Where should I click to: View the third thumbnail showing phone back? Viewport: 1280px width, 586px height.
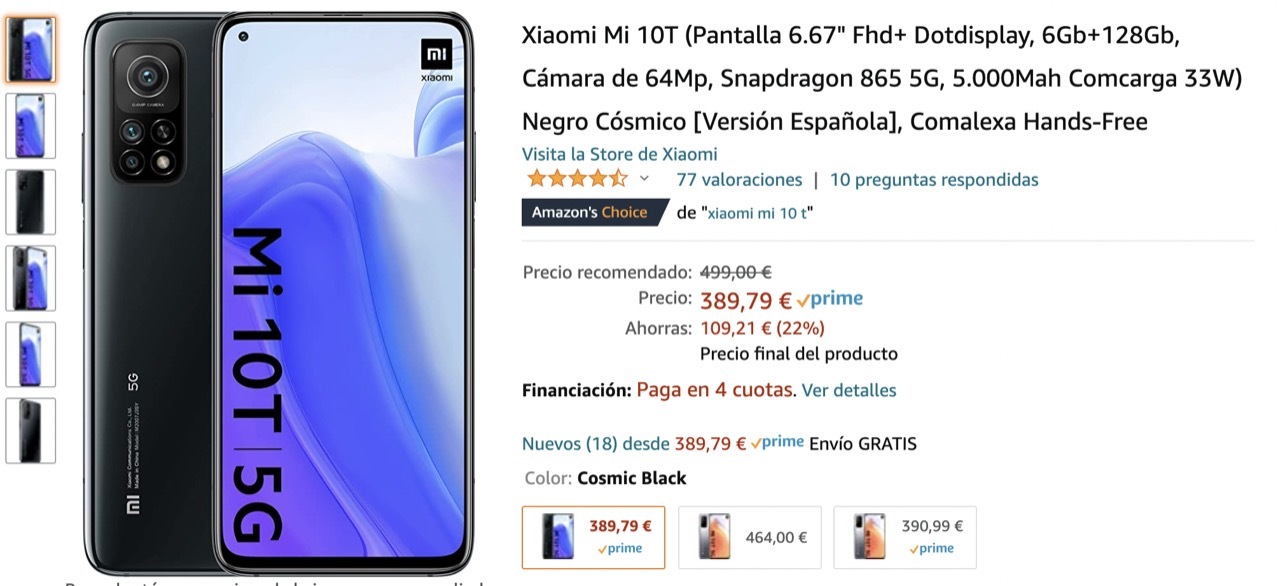pos(31,202)
